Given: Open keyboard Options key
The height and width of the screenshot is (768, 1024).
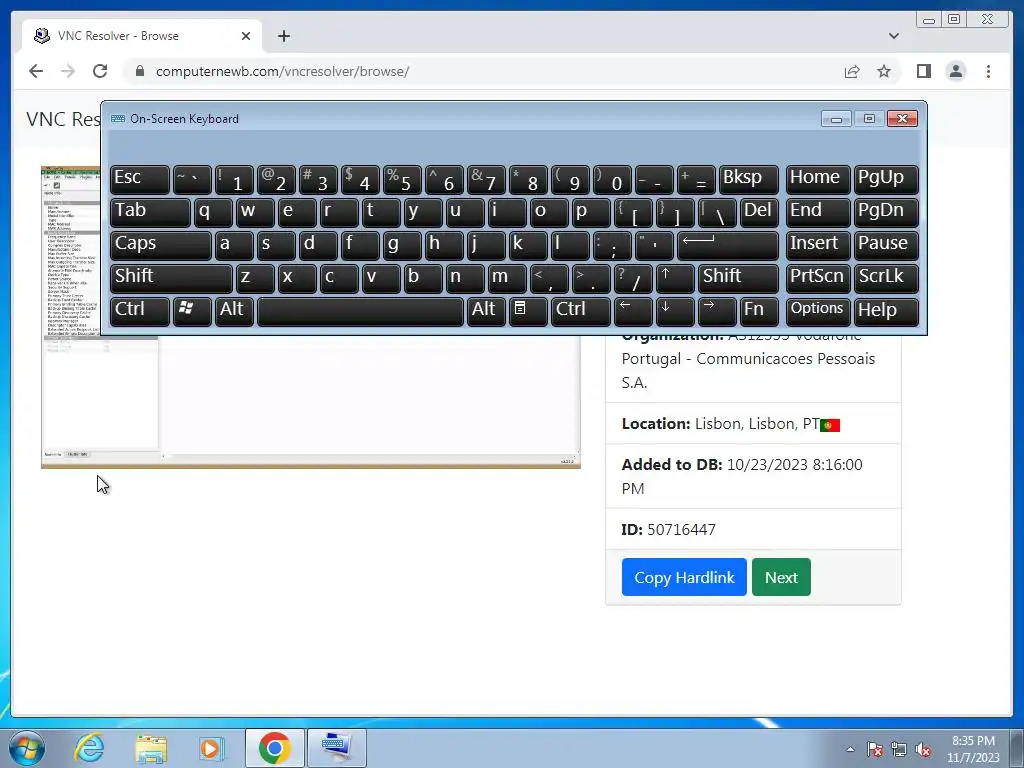Looking at the screenshot, I should 818,311.
